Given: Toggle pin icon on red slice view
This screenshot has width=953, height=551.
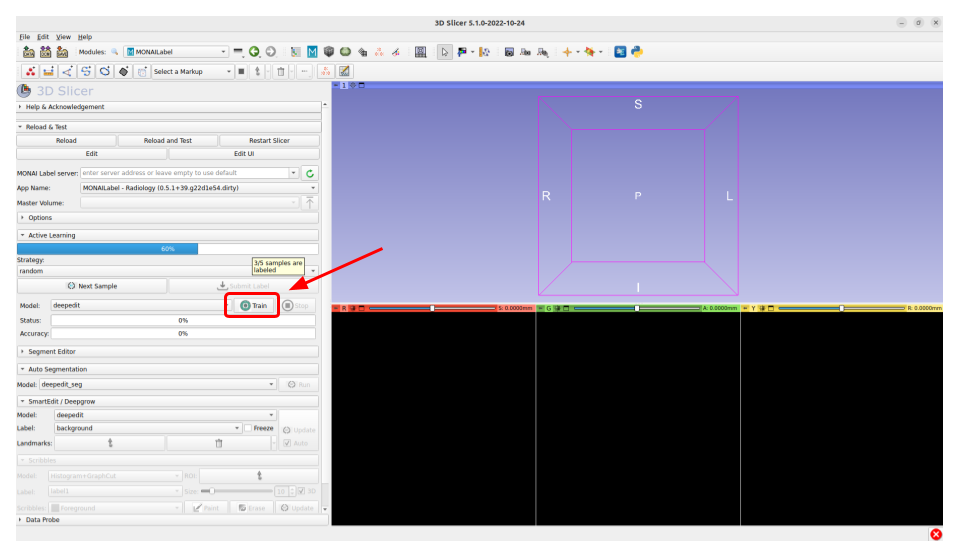Looking at the screenshot, I should pyautogui.click(x=335, y=309).
